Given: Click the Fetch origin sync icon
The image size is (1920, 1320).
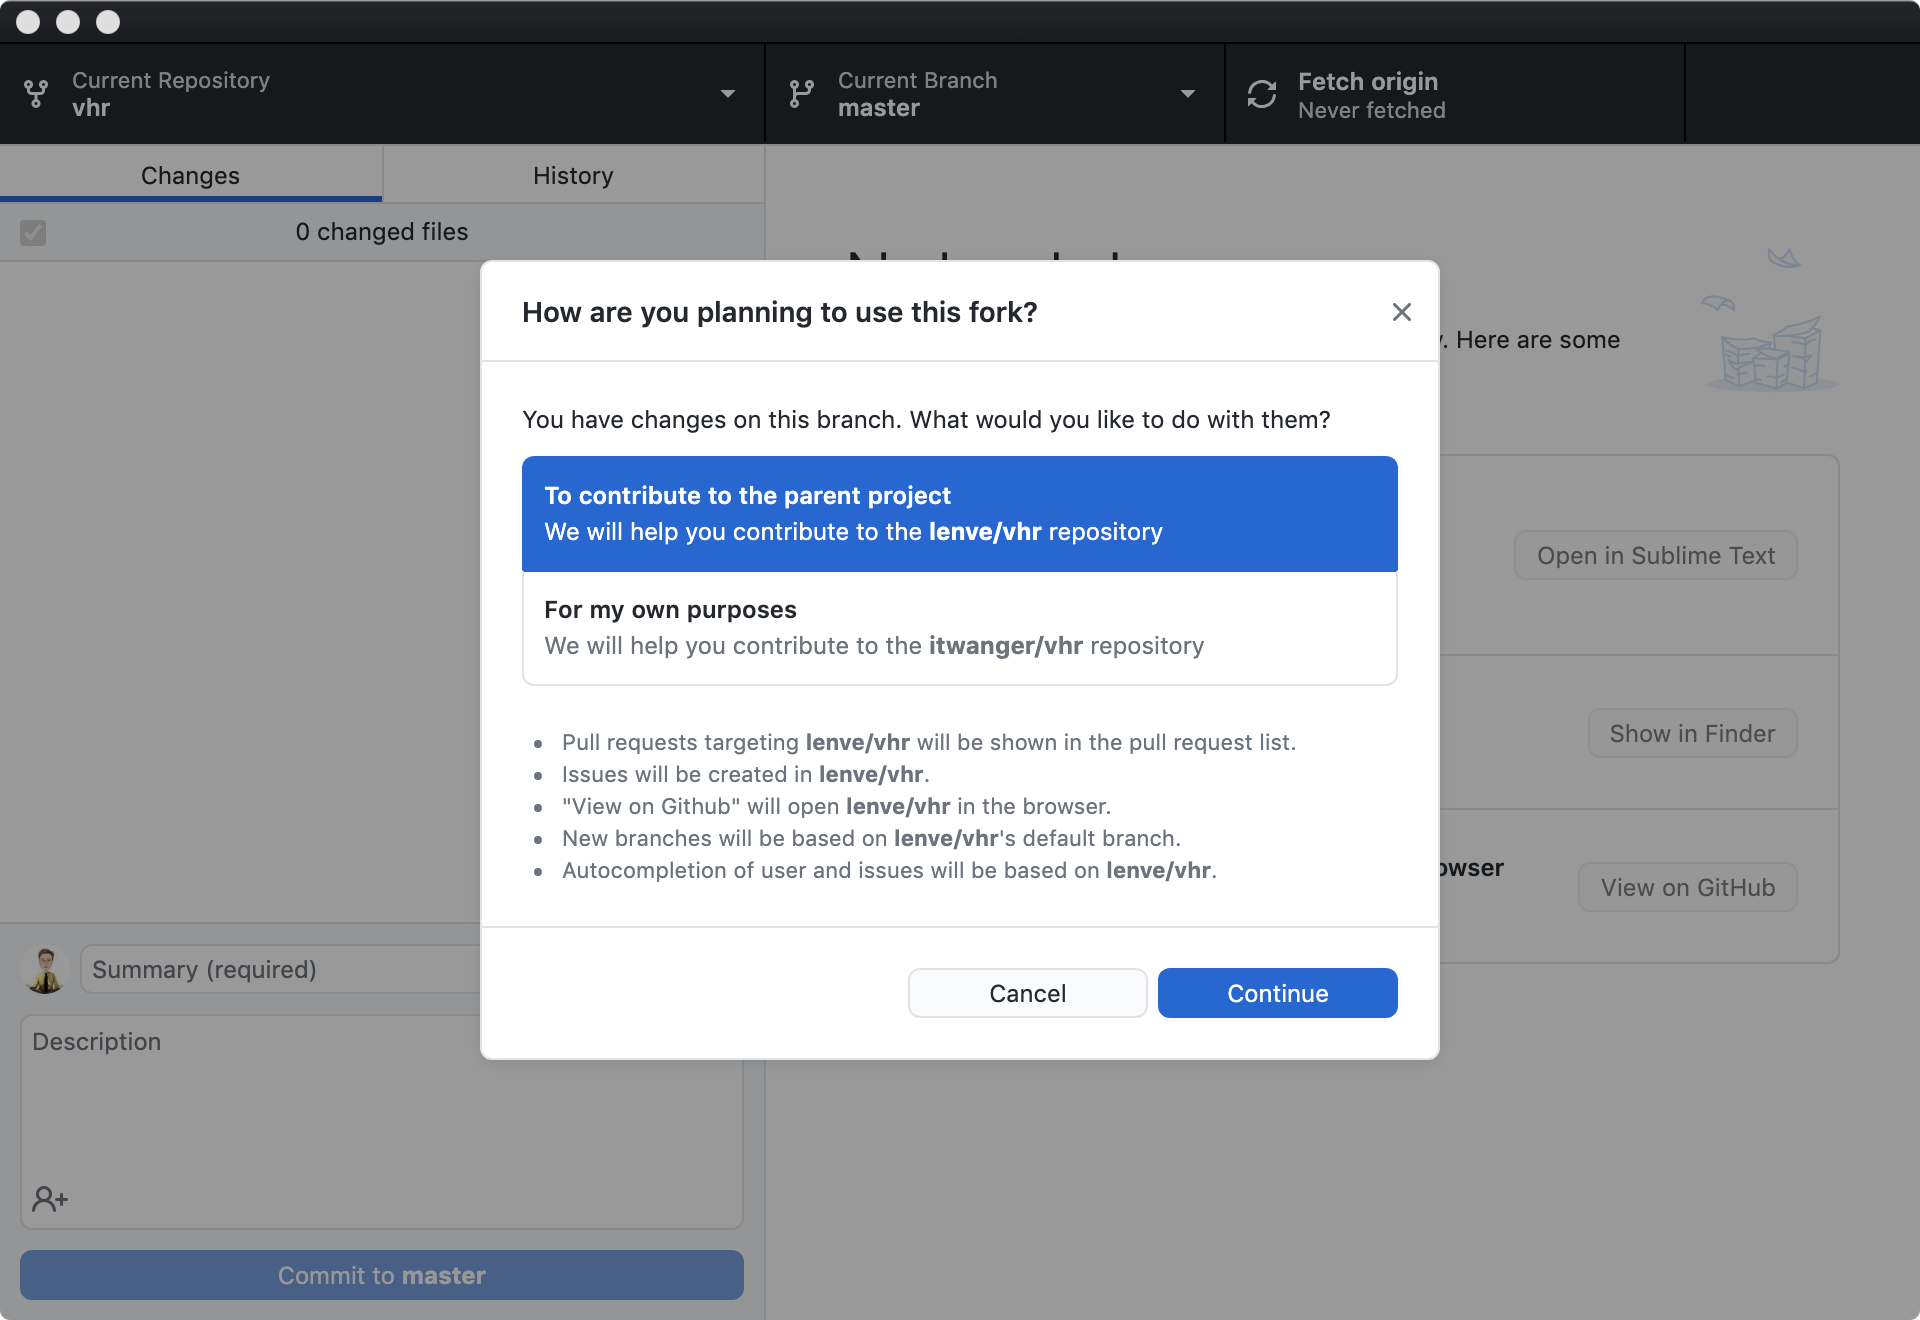Looking at the screenshot, I should [1262, 94].
